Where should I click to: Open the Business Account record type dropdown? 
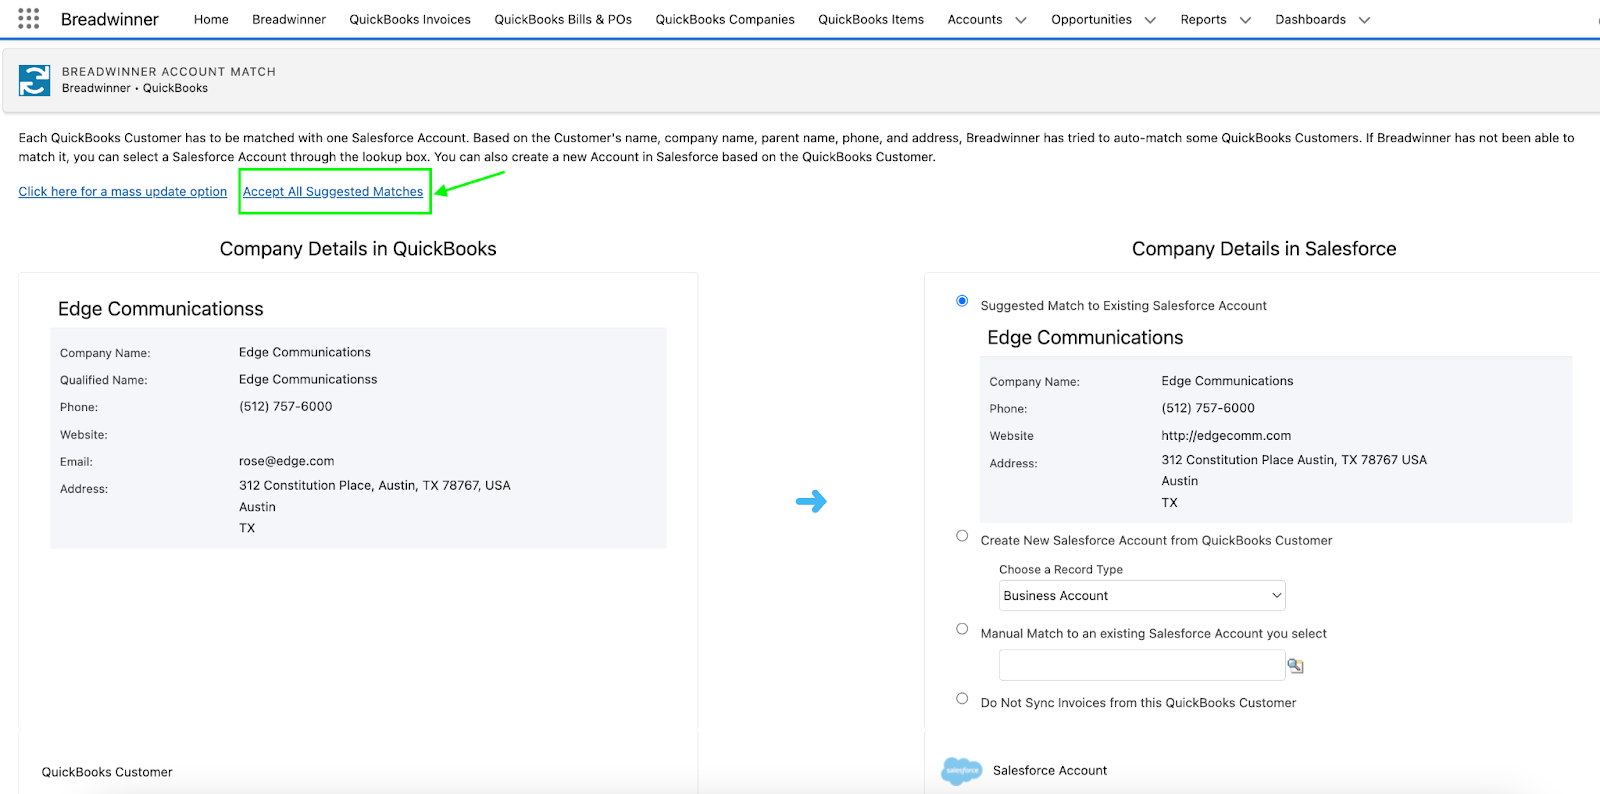(x=1142, y=596)
